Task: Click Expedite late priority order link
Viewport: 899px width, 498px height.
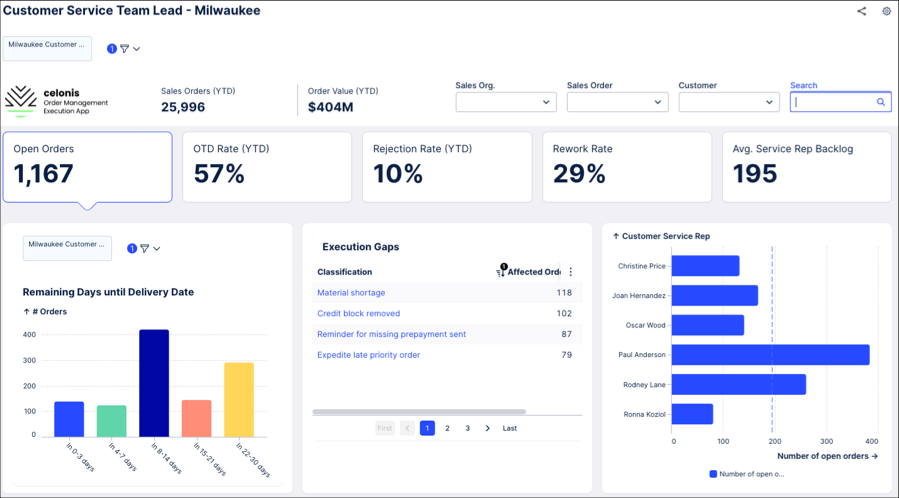Action: click(x=369, y=355)
